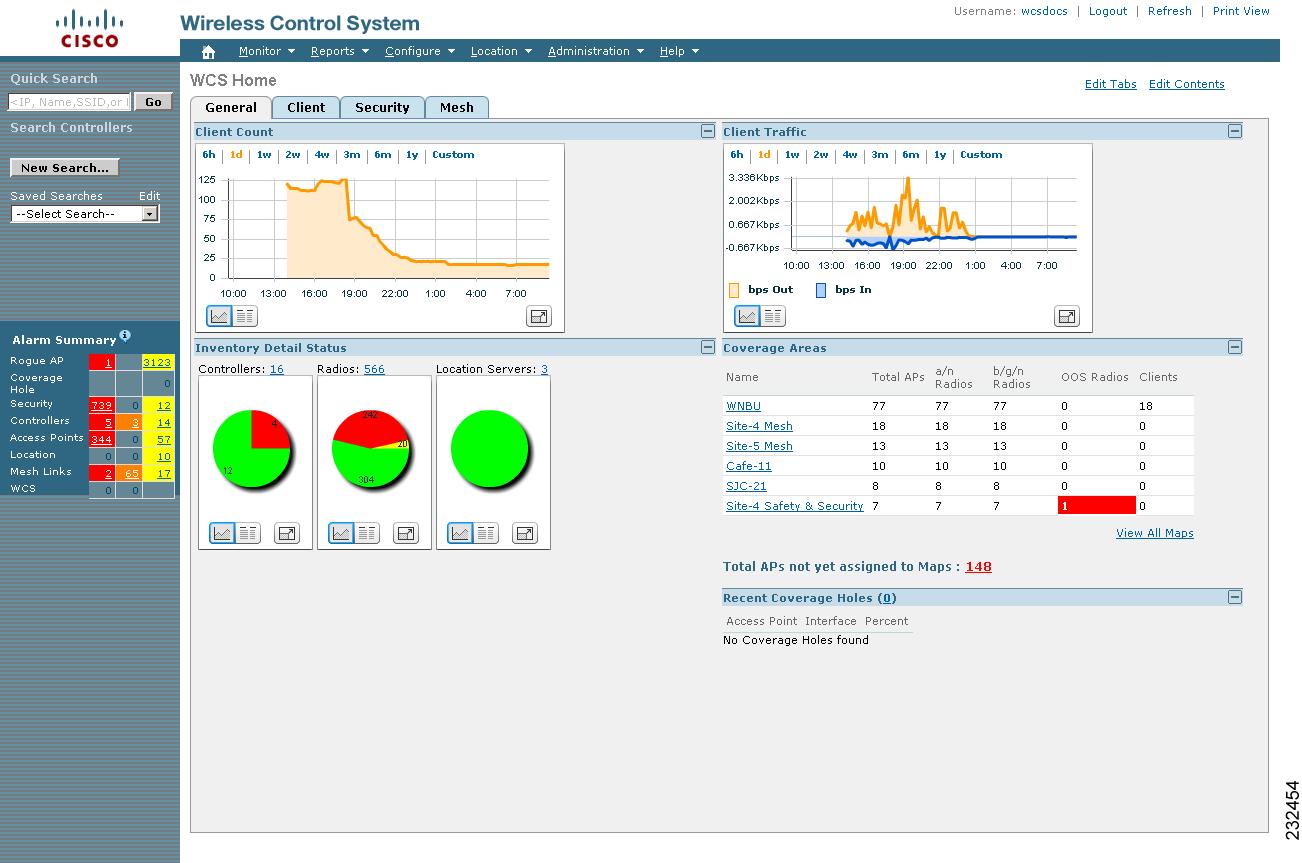Open the Saved Searches dropdown

coord(85,214)
